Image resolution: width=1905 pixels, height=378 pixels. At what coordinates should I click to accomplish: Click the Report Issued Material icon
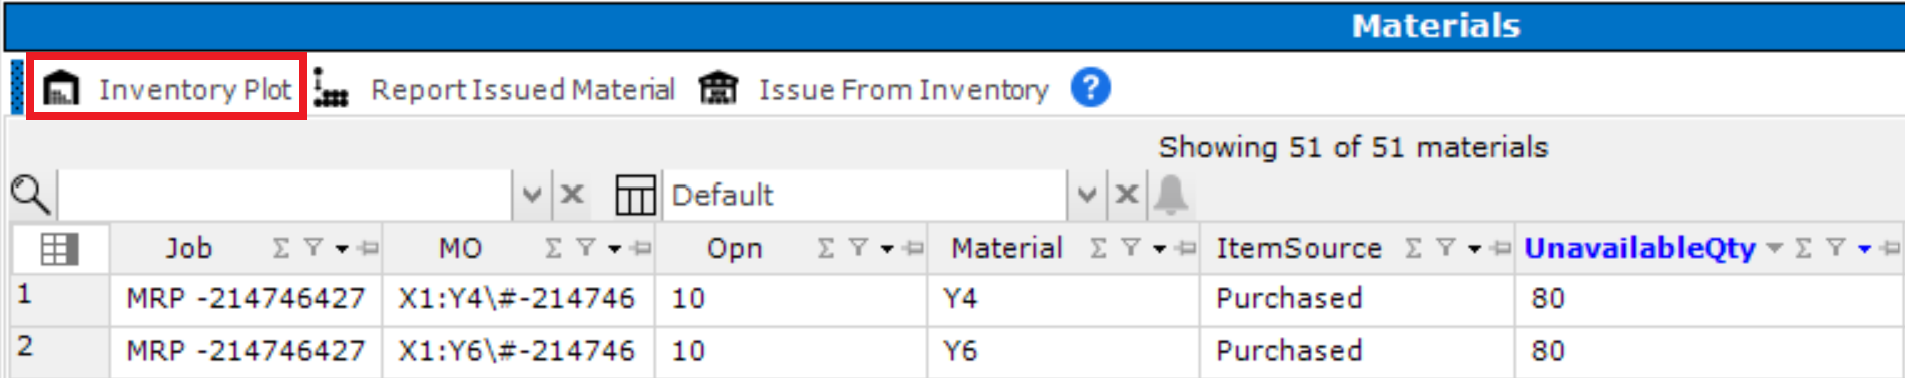click(331, 88)
